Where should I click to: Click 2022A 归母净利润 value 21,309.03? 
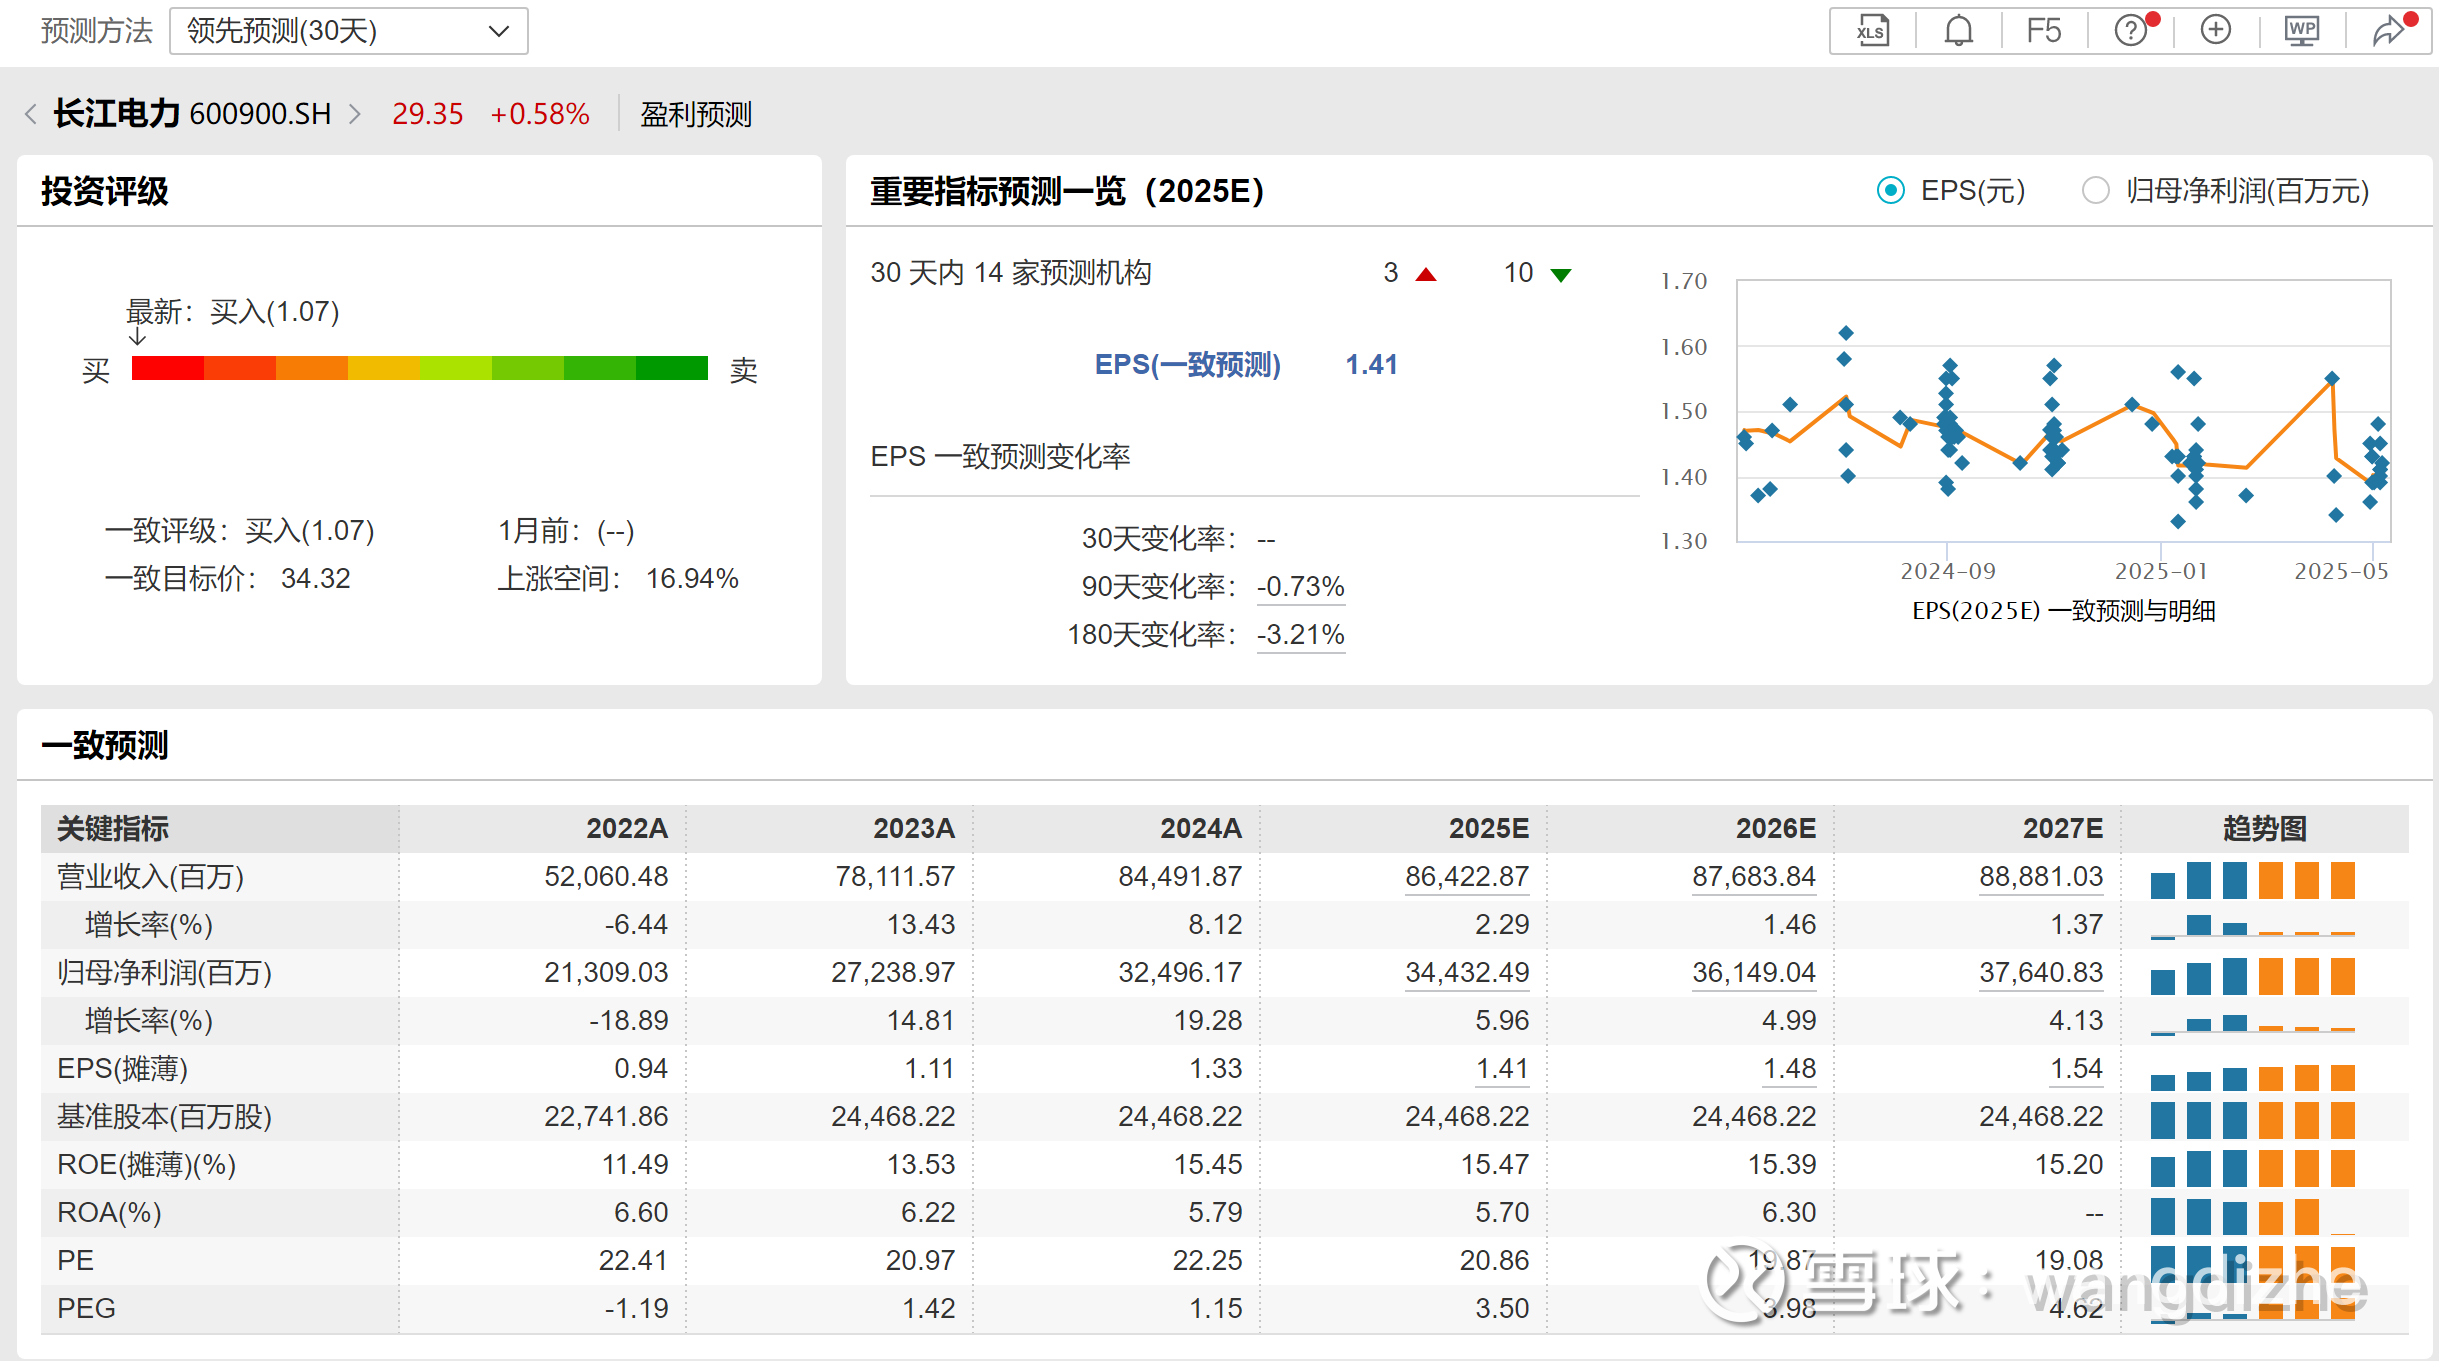(x=606, y=972)
